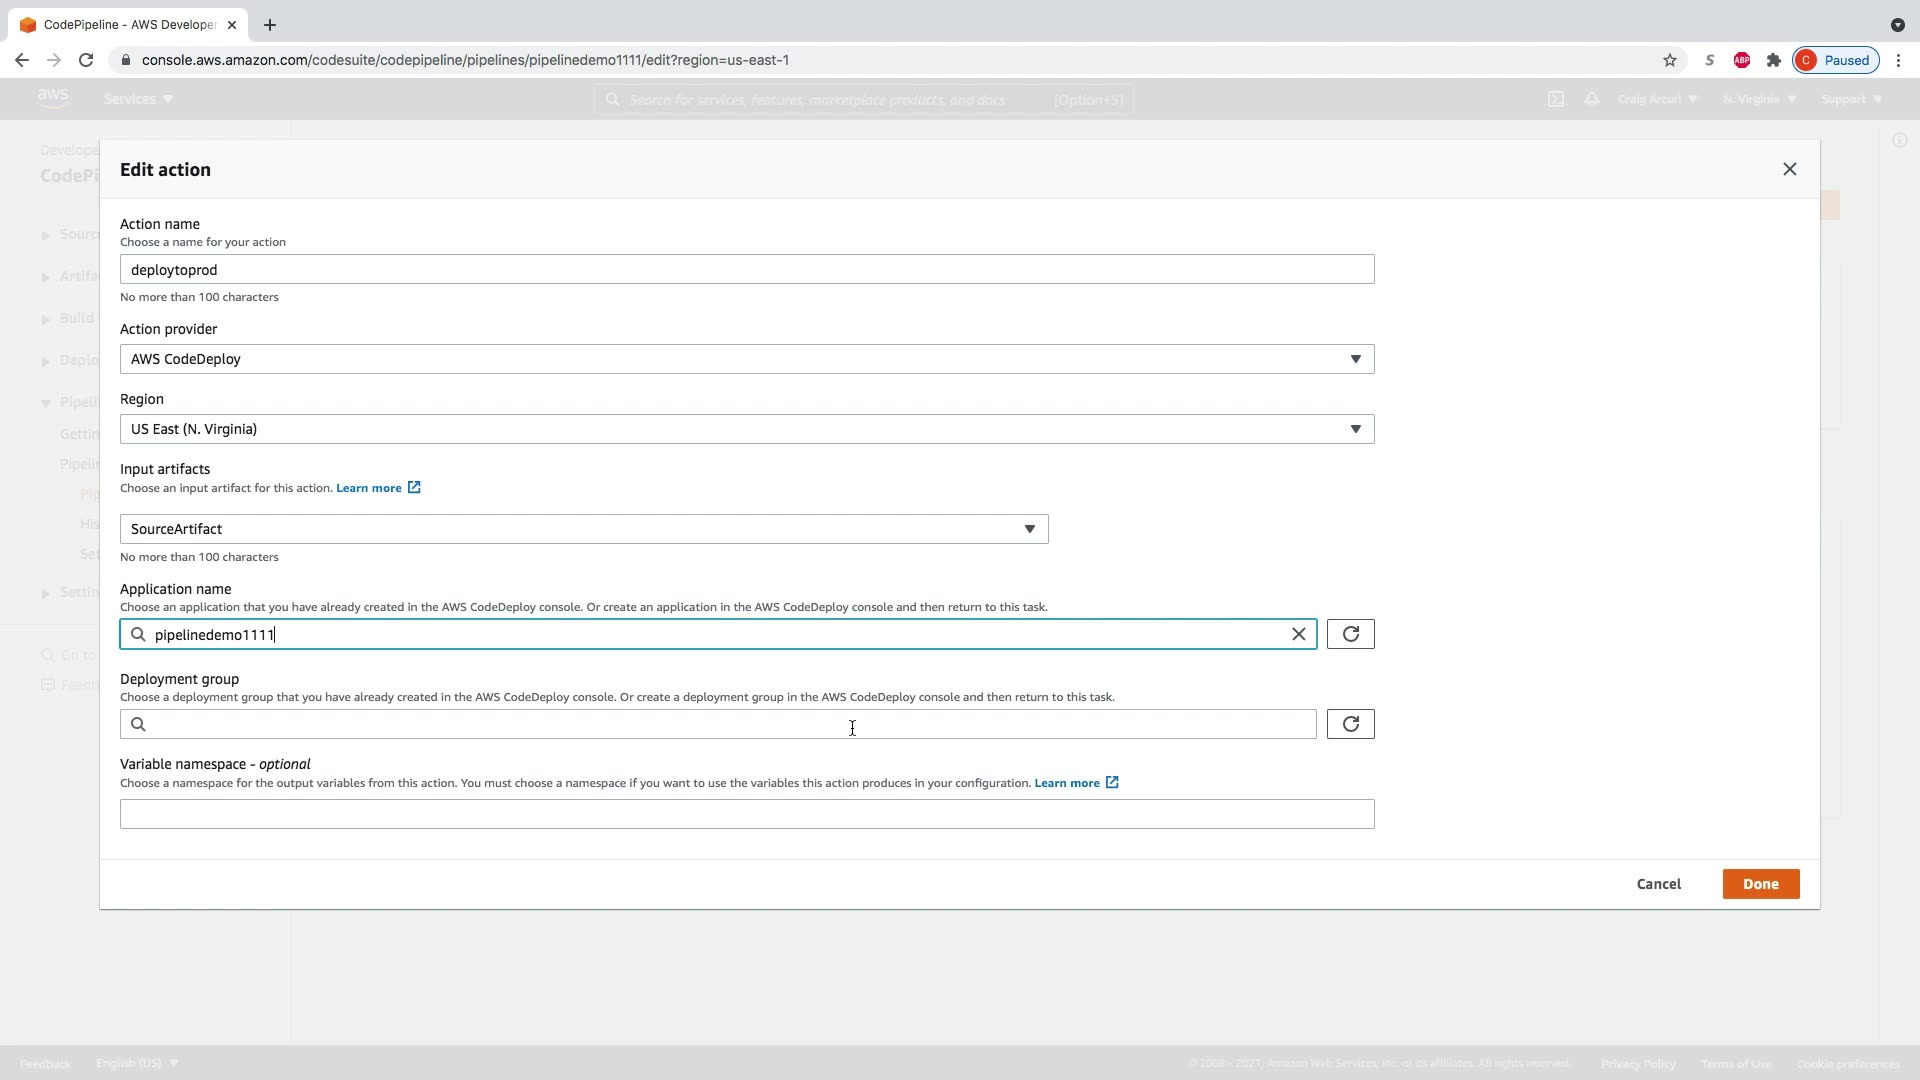Clear the Application name search field
The image size is (1920, 1080).
tap(1298, 634)
